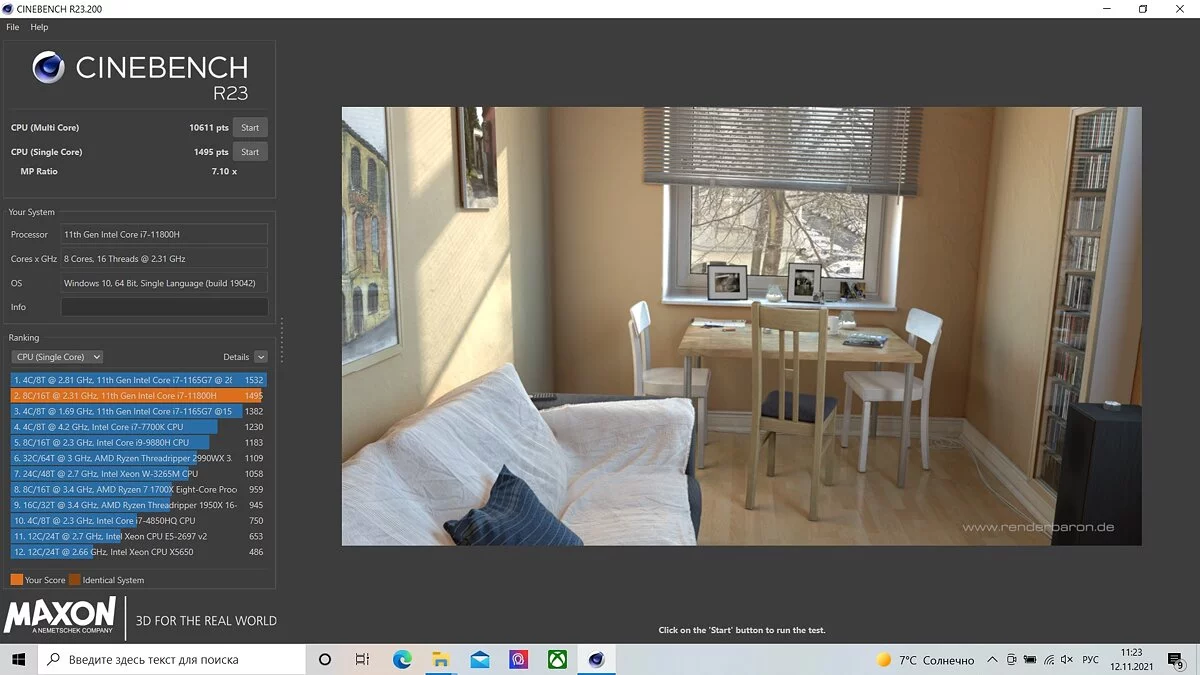Screen dimensions: 1200x675
Task: Open the Xbox app in taskbar
Action: pos(557,660)
